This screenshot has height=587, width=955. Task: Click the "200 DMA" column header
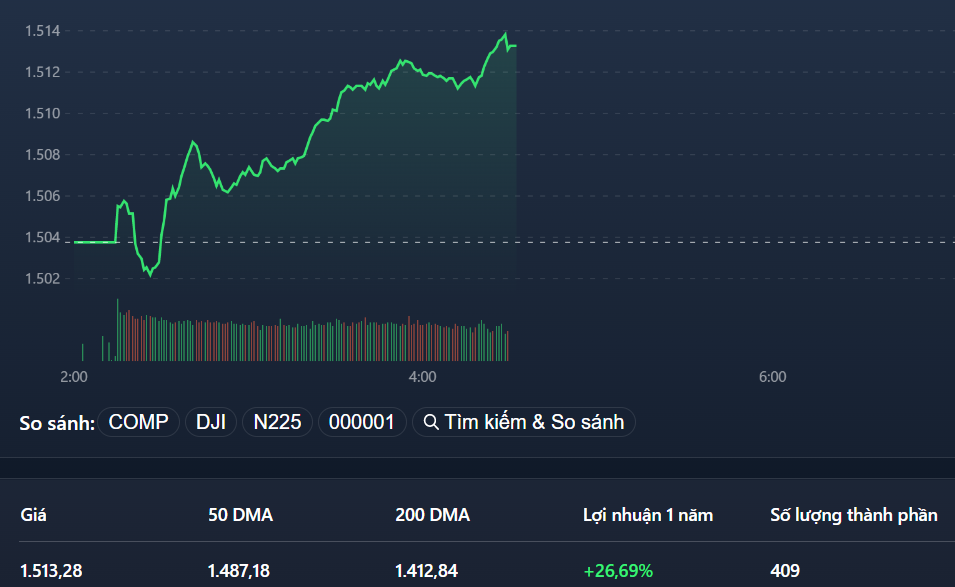(434, 514)
